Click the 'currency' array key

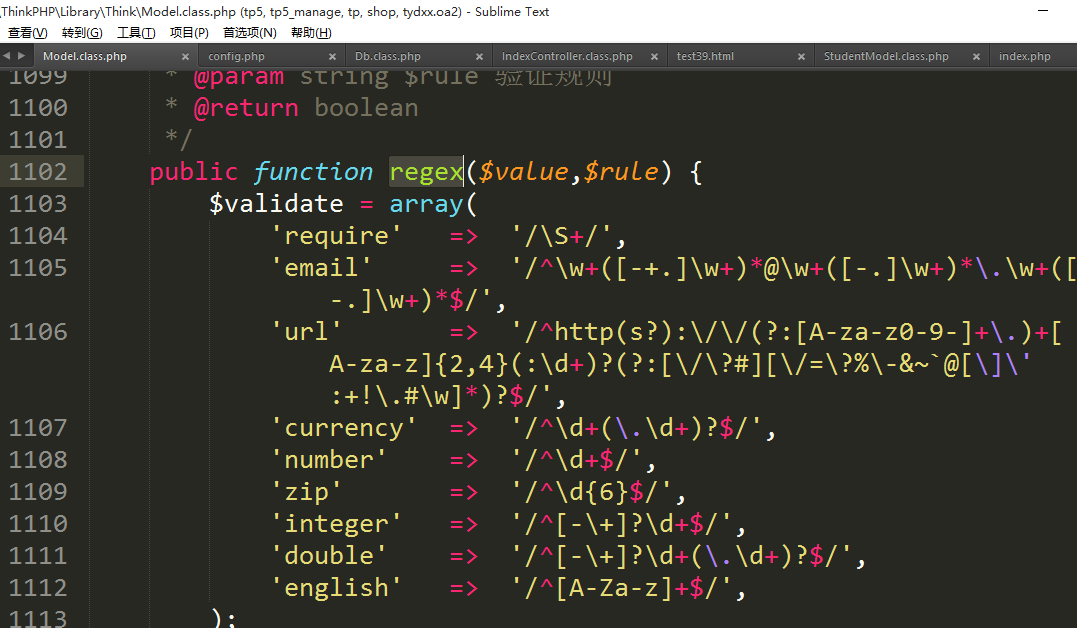click(x=343, y=428)
